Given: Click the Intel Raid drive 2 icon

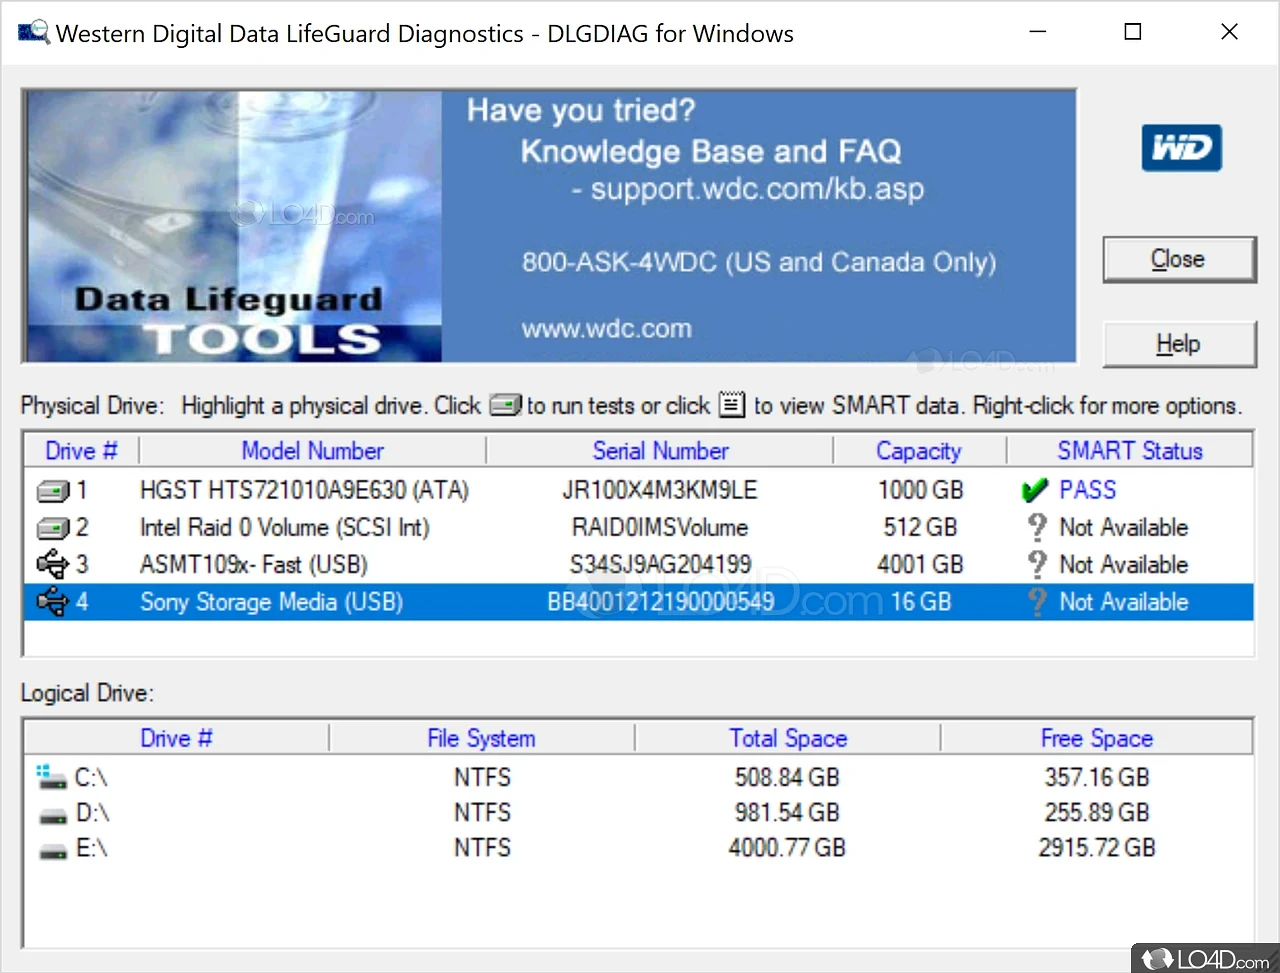Looking at the screenshot, I should point(53,528).
